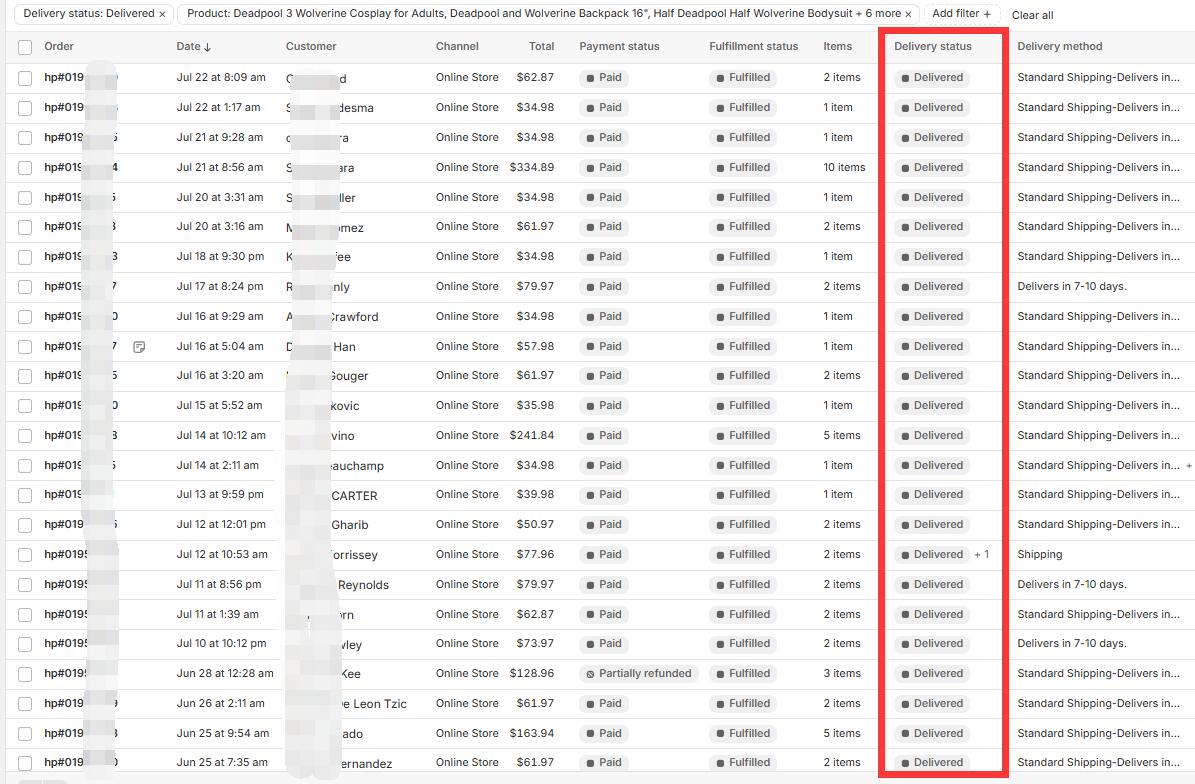The width and height of the screenshot is (1195, 784).
Task: Open the Delivery status: Delivered filter options
Action: coord(88,14)
